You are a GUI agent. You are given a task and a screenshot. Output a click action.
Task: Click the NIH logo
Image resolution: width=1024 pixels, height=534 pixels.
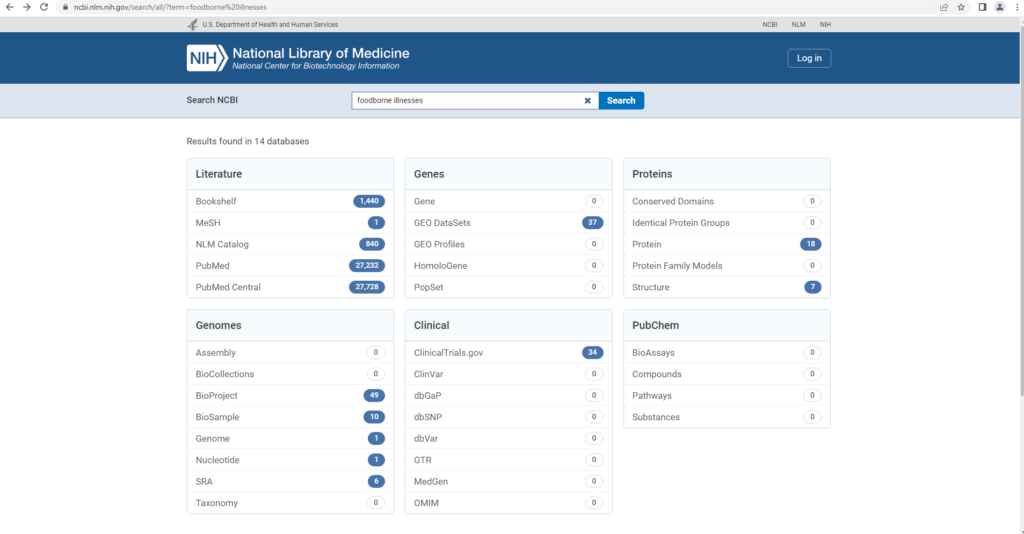[x=207, y=58]
